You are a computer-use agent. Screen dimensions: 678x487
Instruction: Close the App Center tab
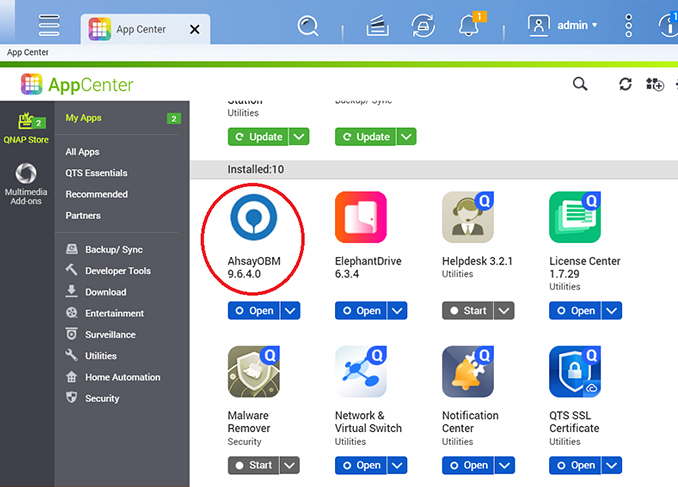195,29
